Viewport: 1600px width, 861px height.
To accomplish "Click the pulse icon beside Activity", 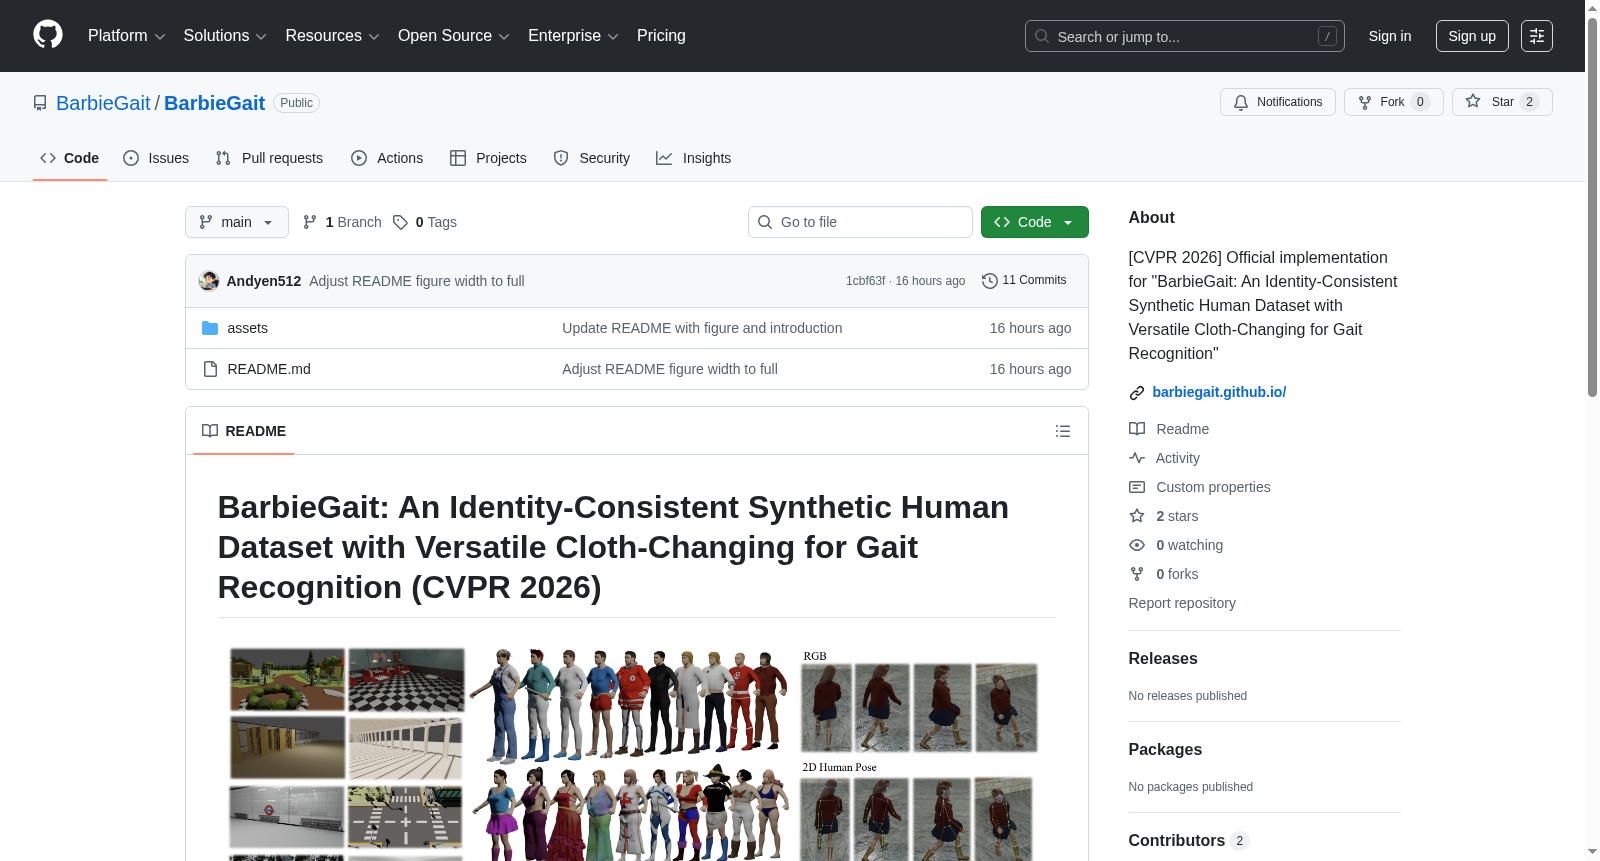I will coord(1137,458).
